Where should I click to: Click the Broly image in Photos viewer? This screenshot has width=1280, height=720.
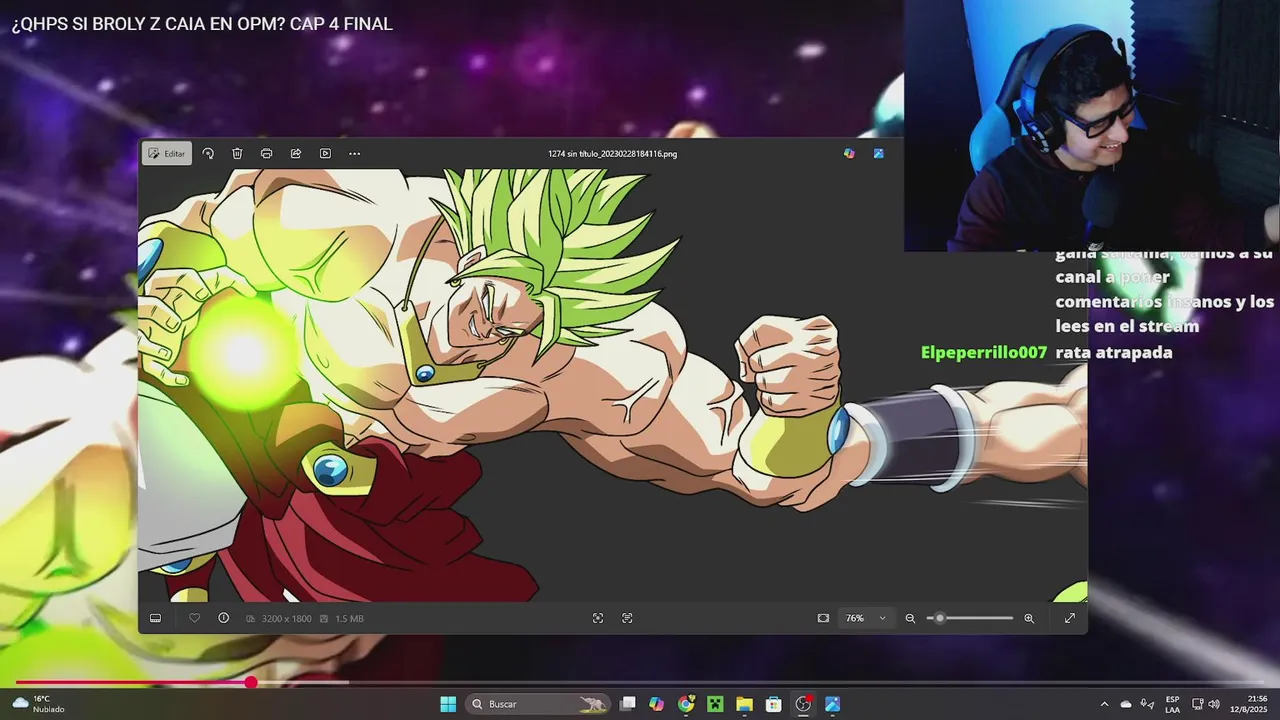[x=612, y=385]
